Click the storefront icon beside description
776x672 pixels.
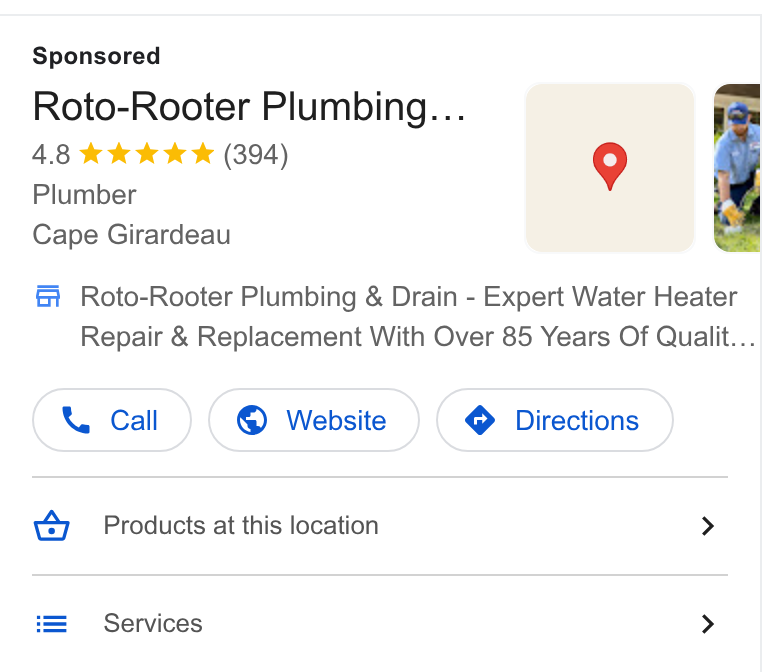[x=48, y=296]
